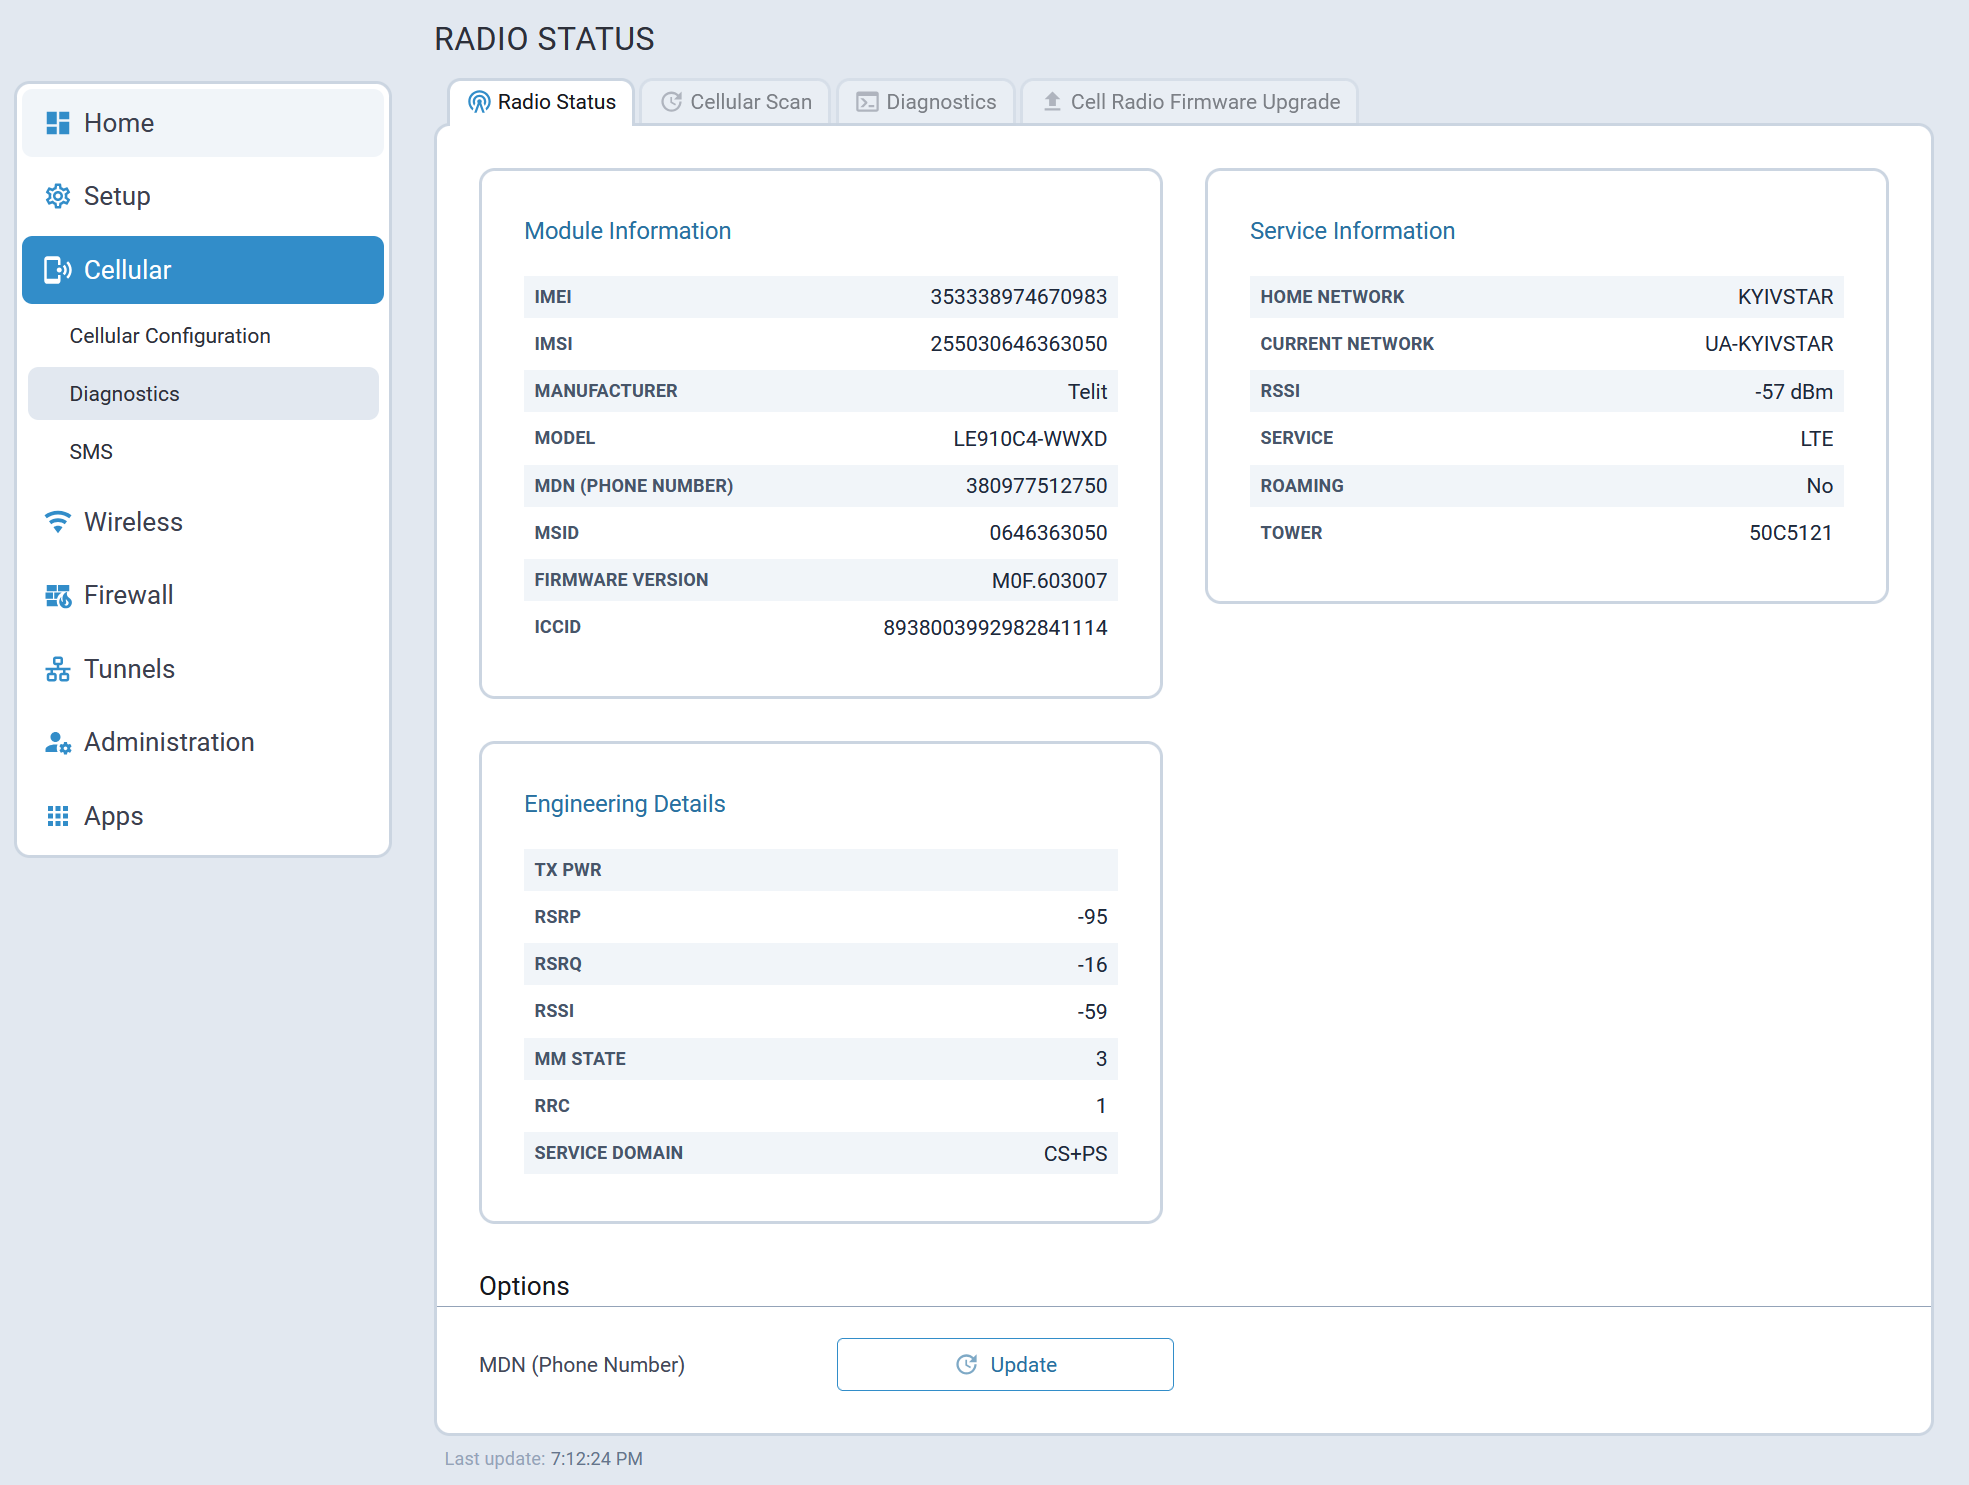Click the Radio Status antenna tab icon
Viewport: 1969px width, 1485px height.
(479, 102)
